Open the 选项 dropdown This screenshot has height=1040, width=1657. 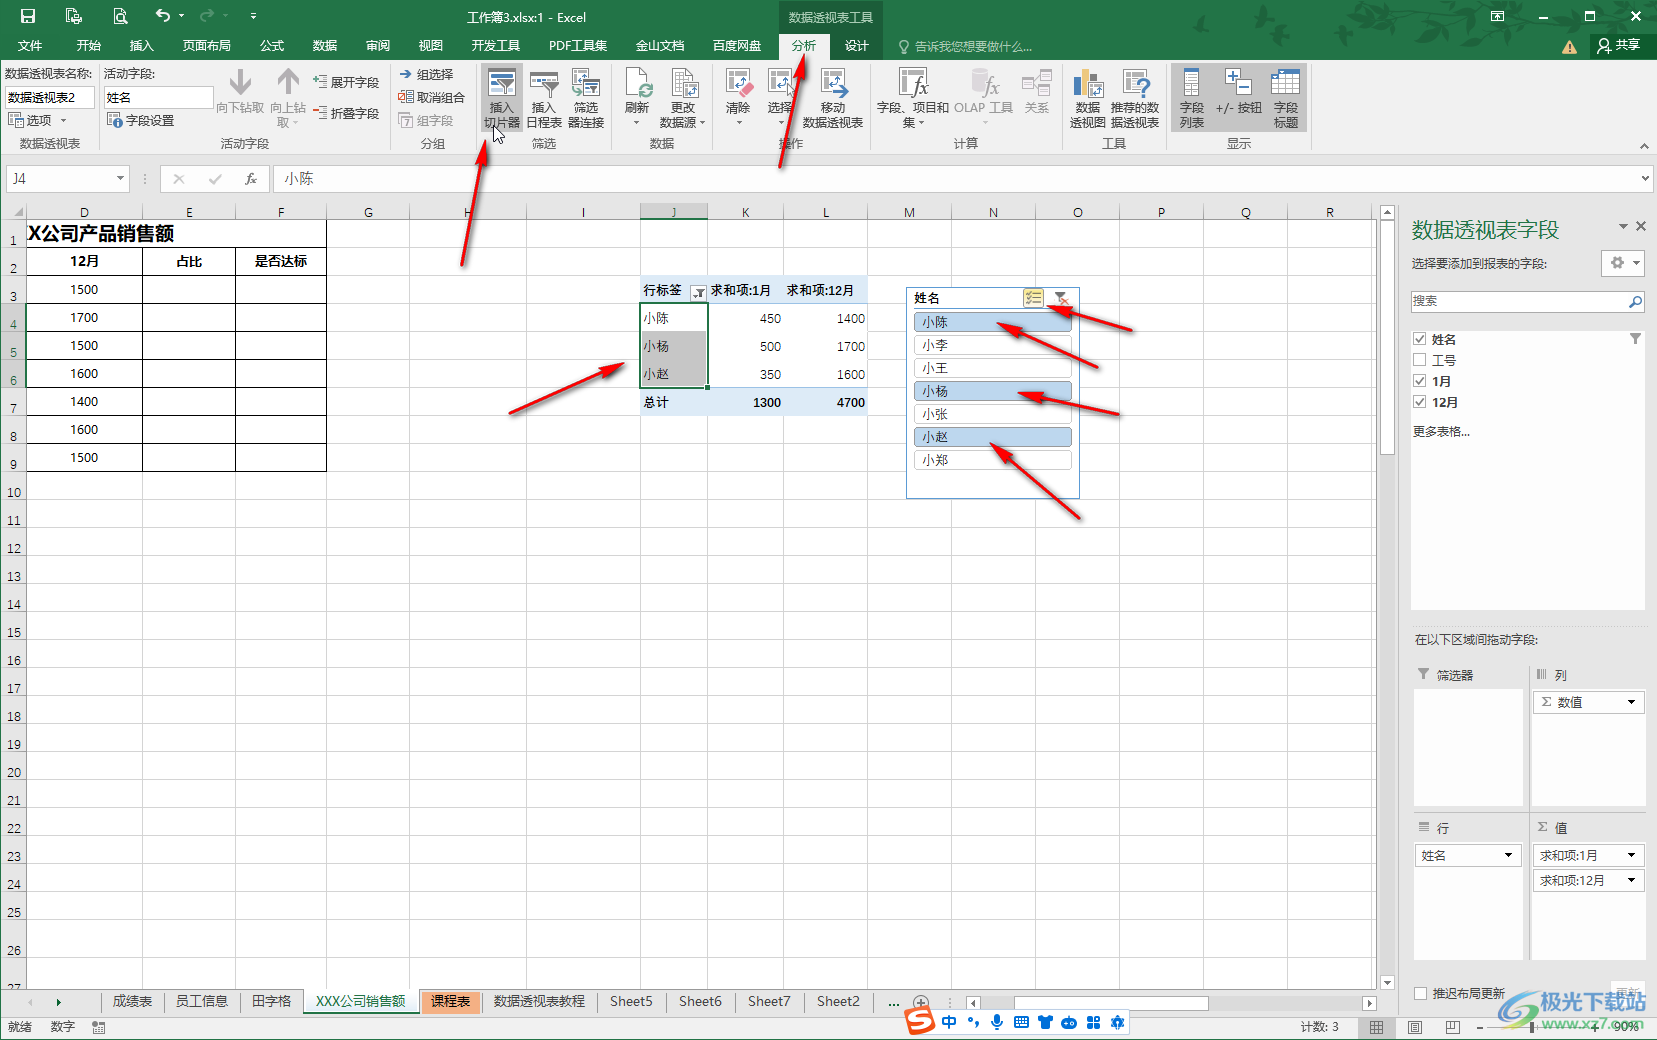38,120
